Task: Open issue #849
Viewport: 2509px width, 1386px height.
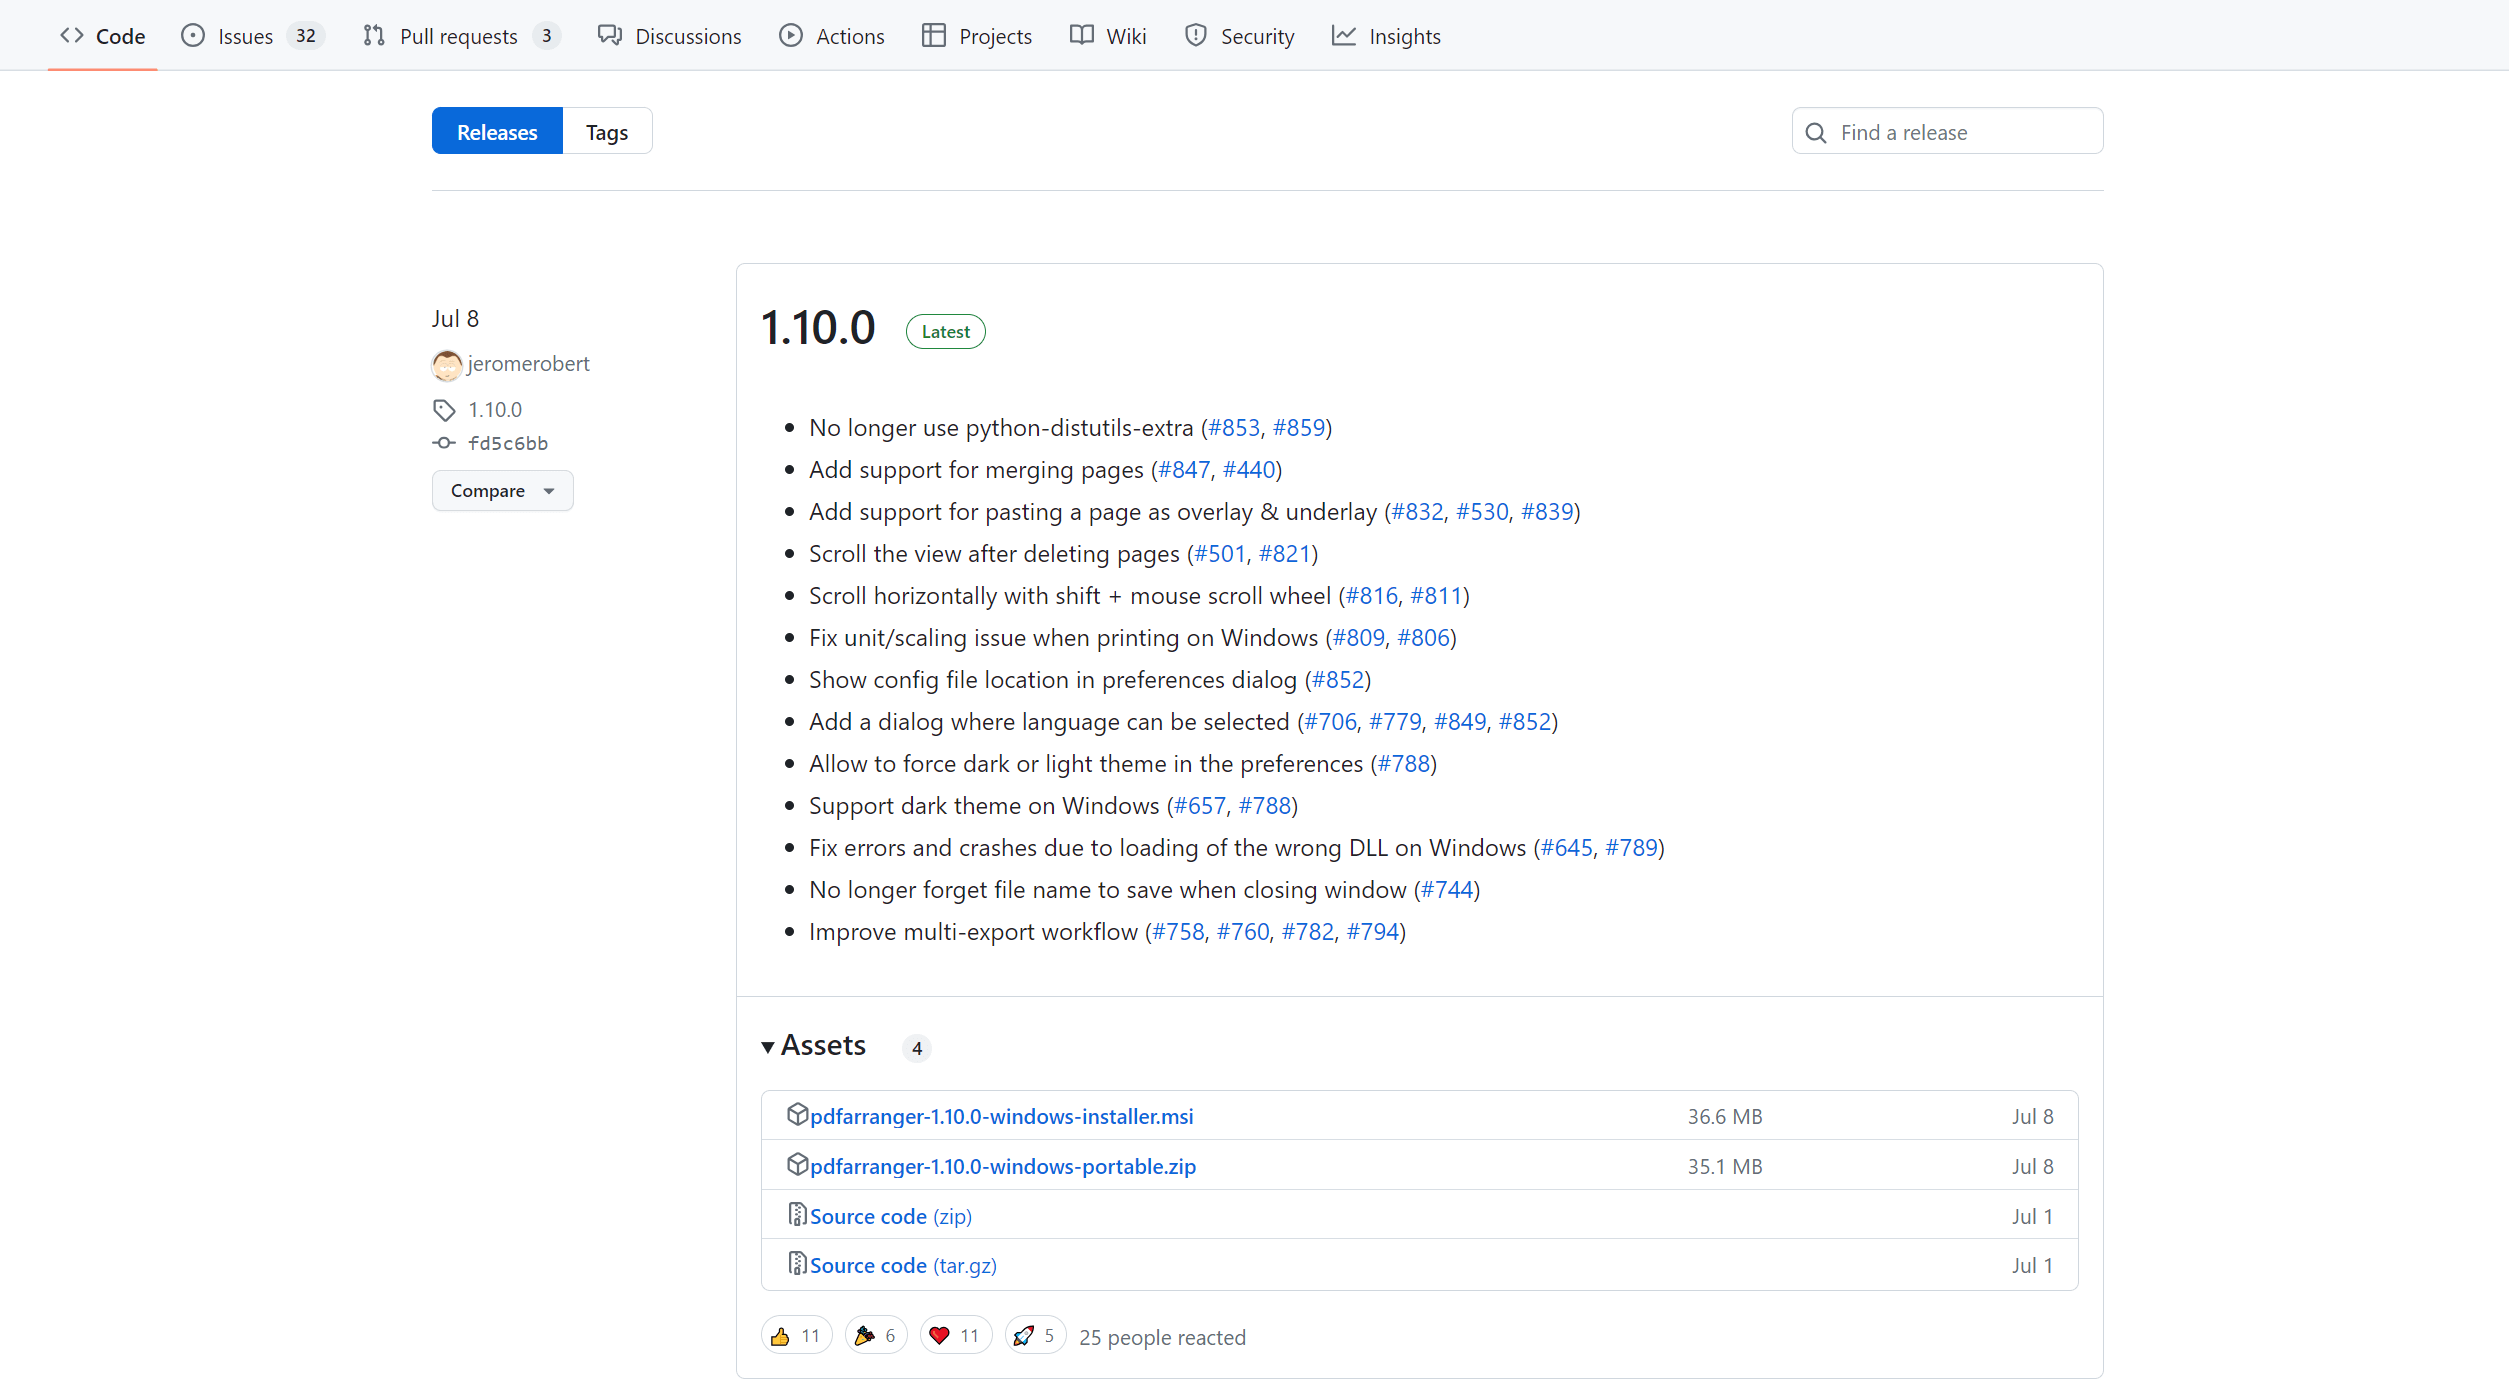Action: [x=1460, y=722]
